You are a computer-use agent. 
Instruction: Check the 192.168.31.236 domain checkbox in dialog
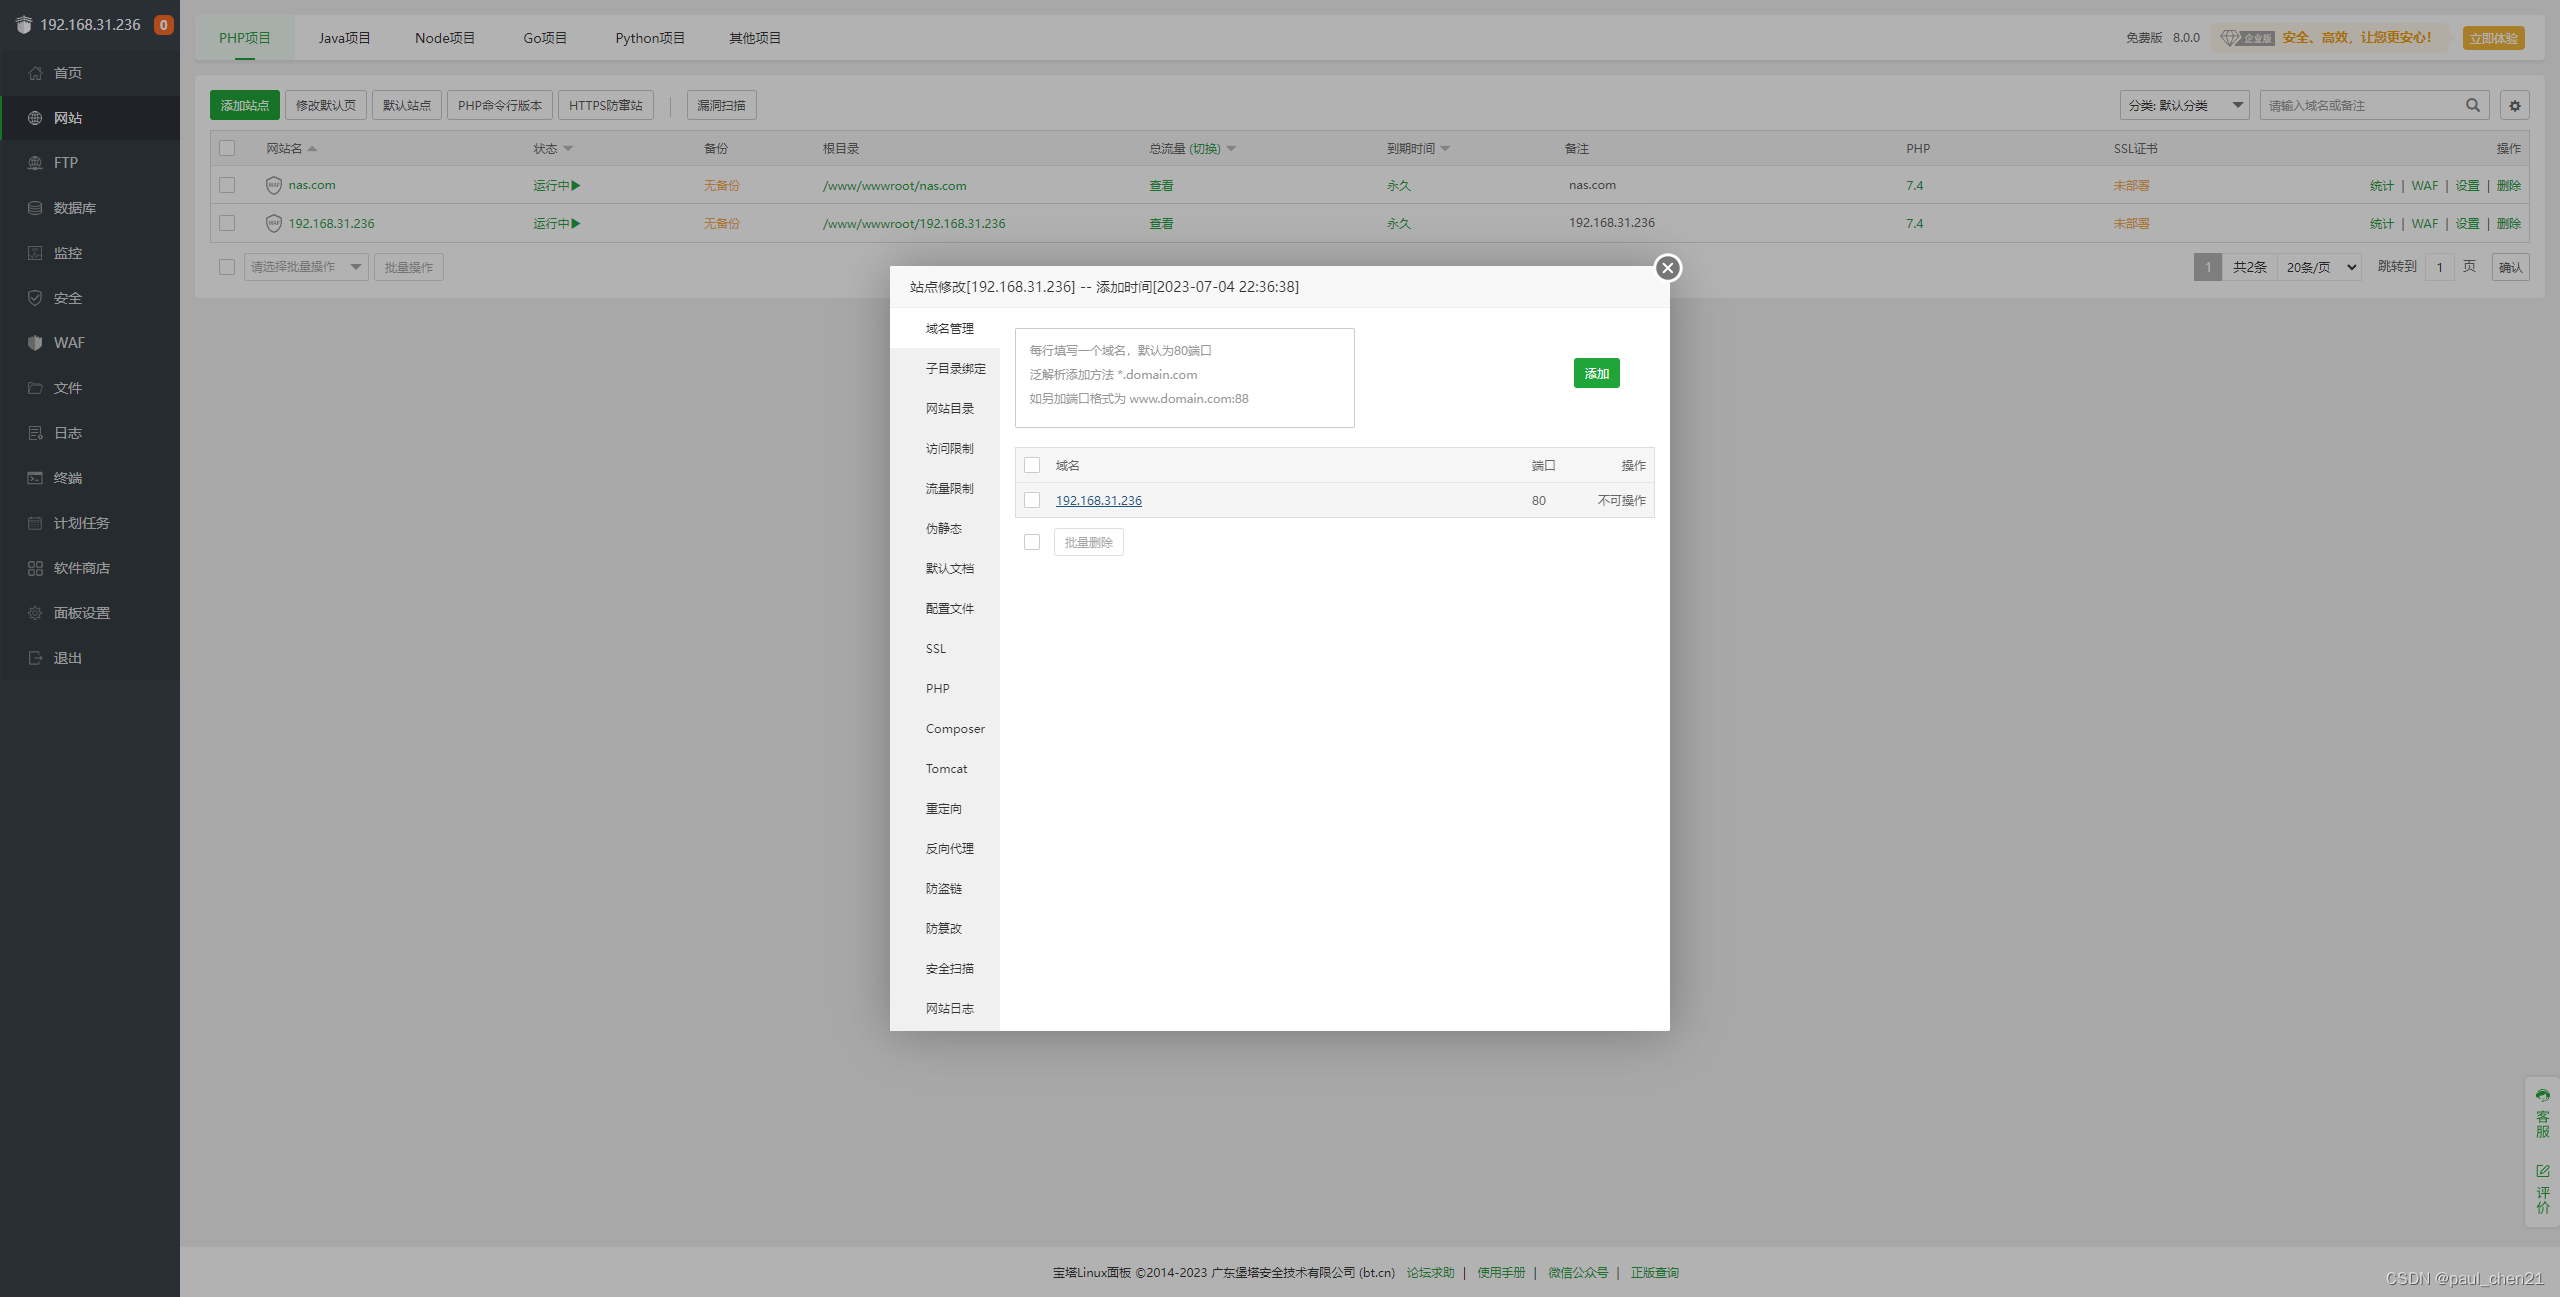(x=1032, y=500)
